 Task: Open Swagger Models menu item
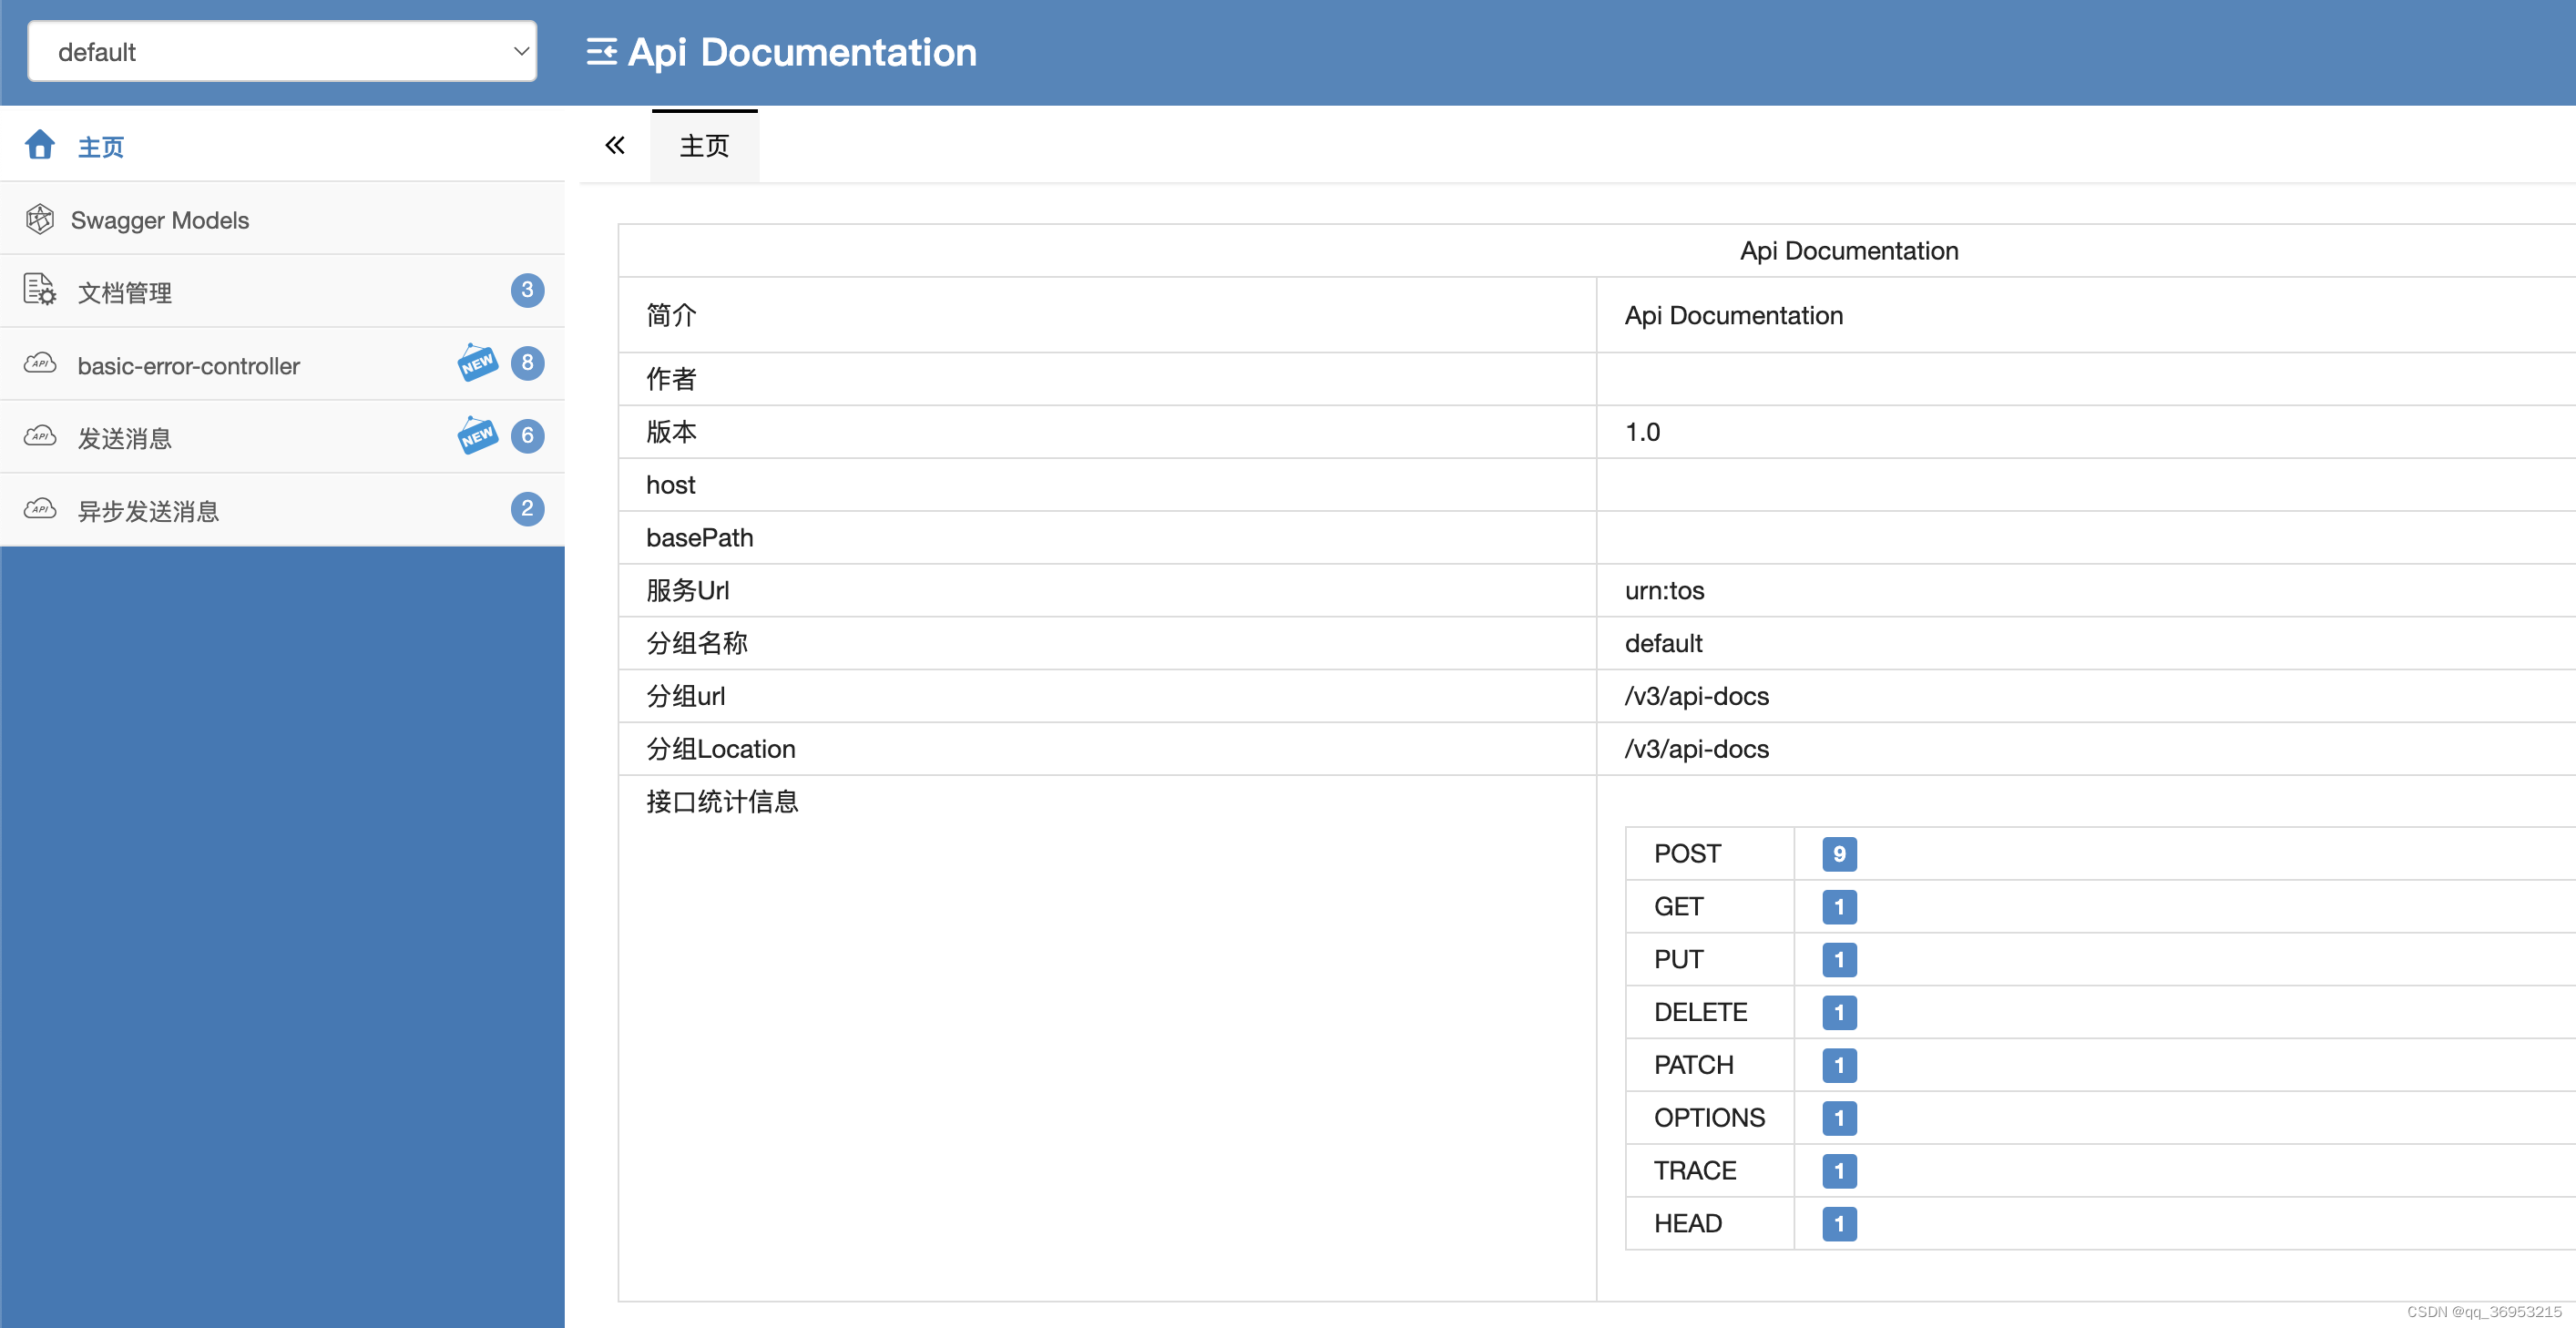160,220
